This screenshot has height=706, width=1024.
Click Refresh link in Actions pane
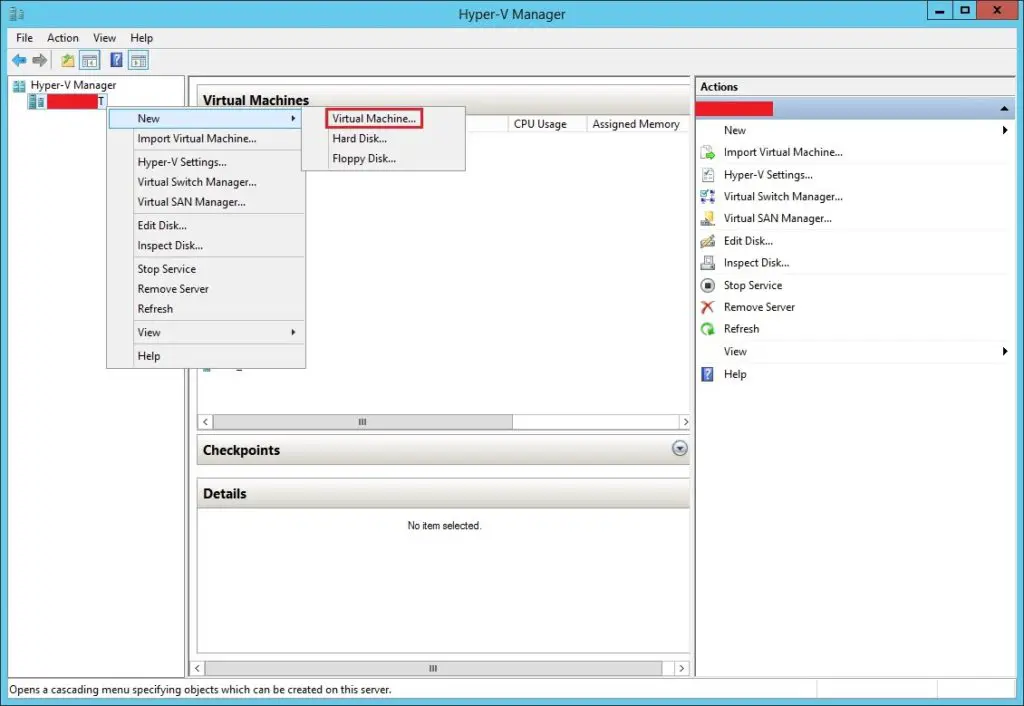point(742,329)
